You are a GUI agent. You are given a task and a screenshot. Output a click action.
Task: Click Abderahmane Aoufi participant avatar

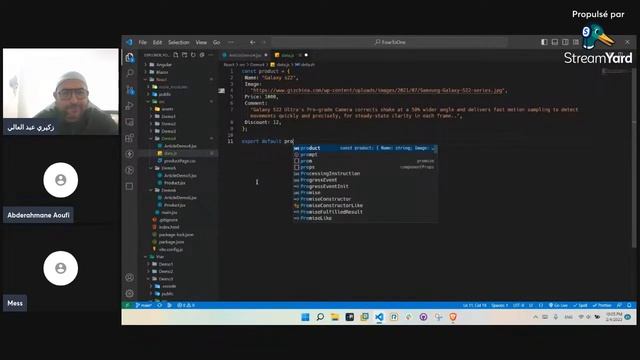coord(61,180)
